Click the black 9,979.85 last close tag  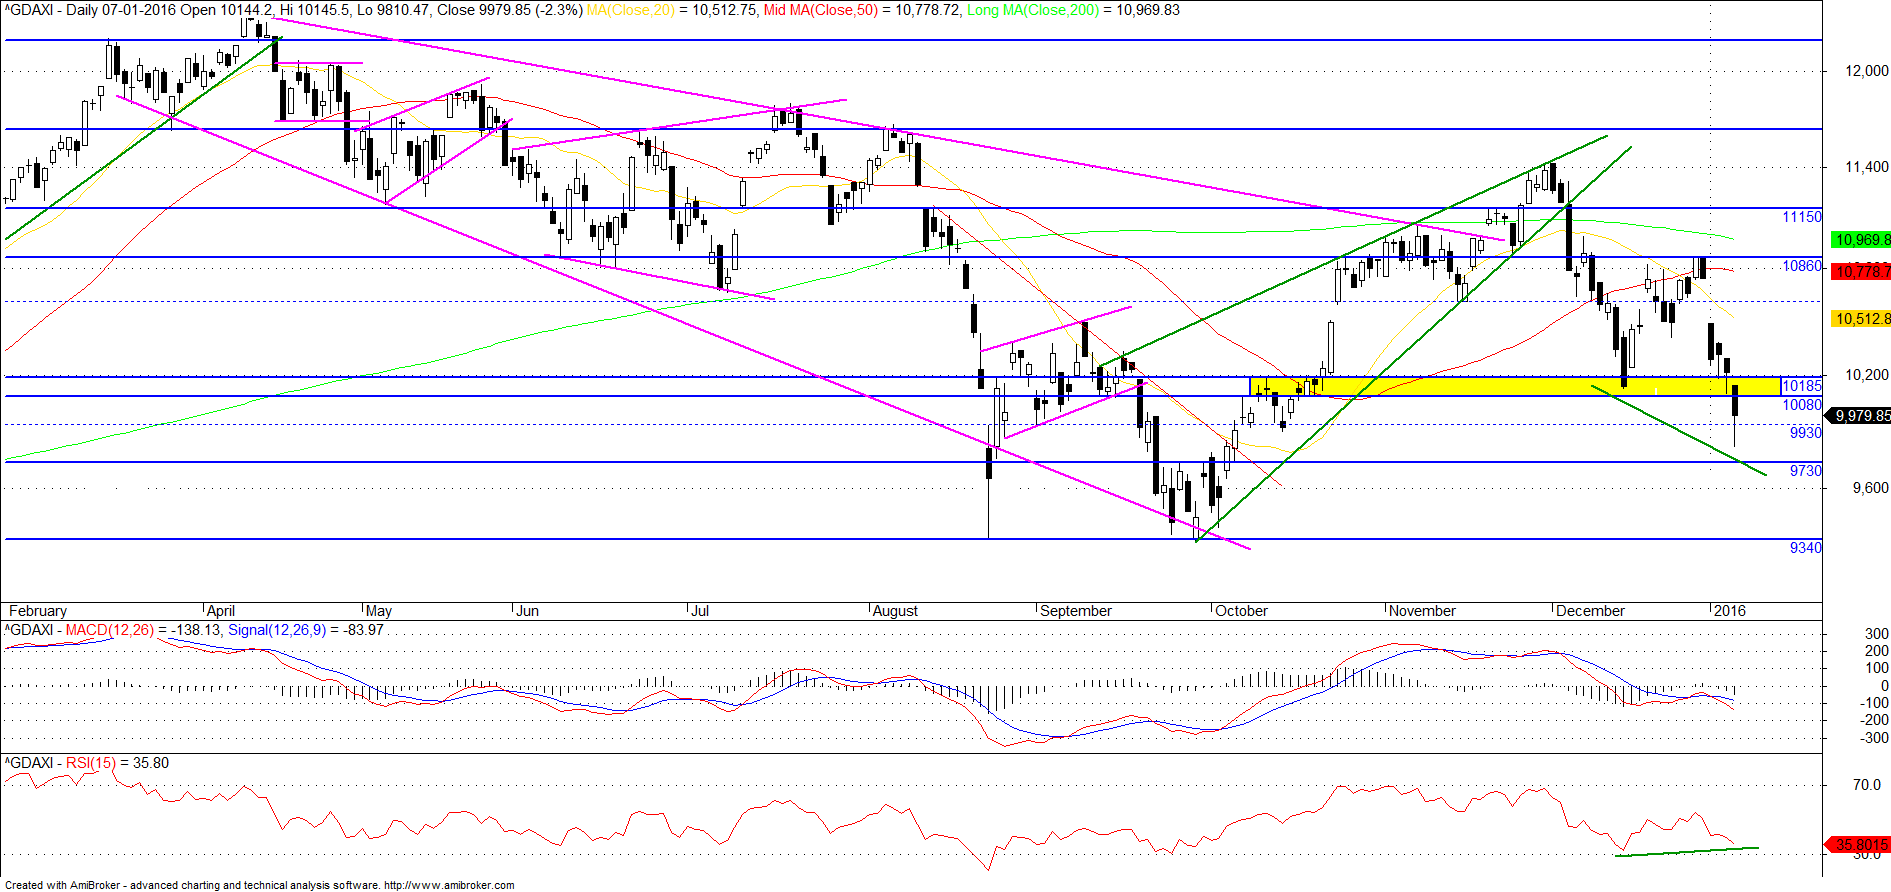click(1858, 415)
